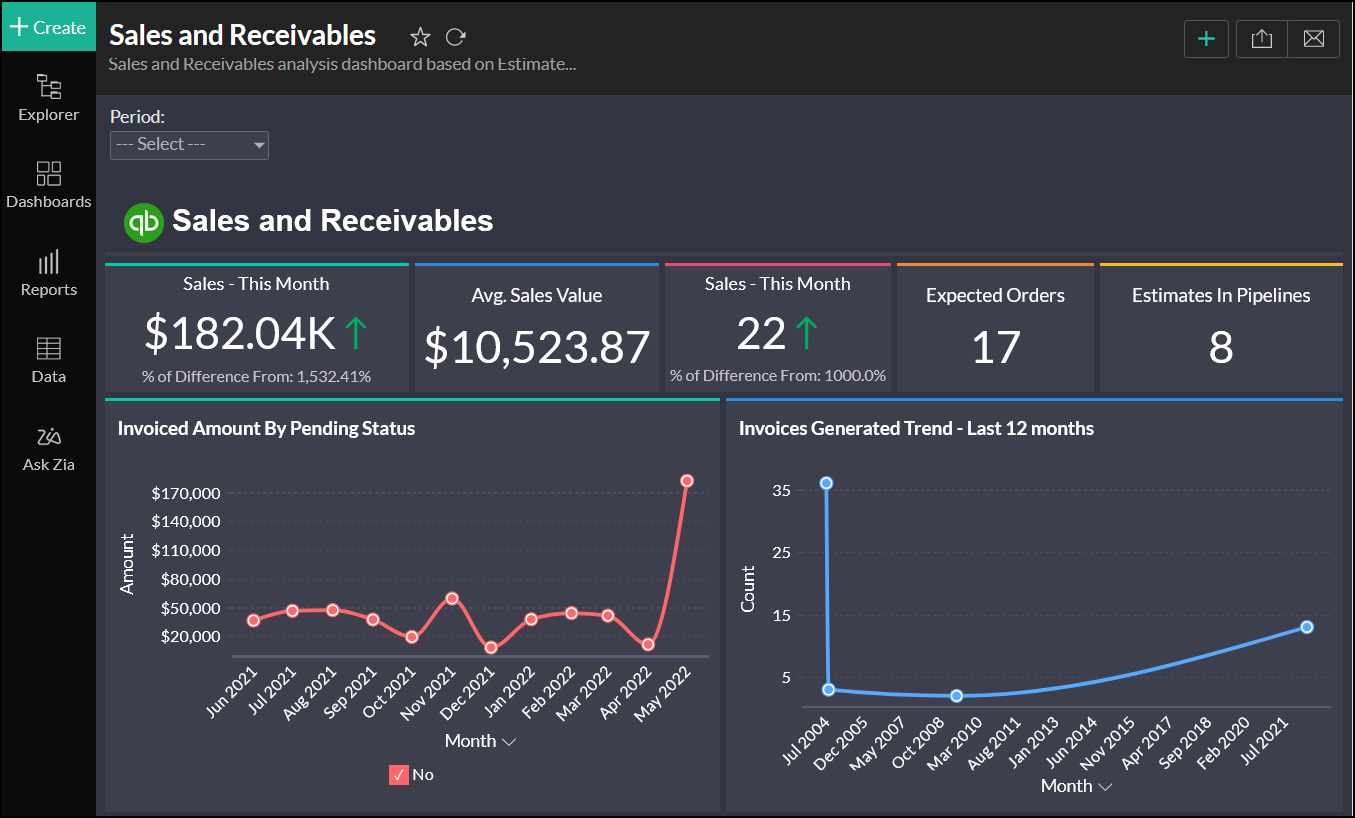Image resolution: width=1355 pixels, height=818 pixels.
Task: Open the Reports section
Action: point(48,263)
